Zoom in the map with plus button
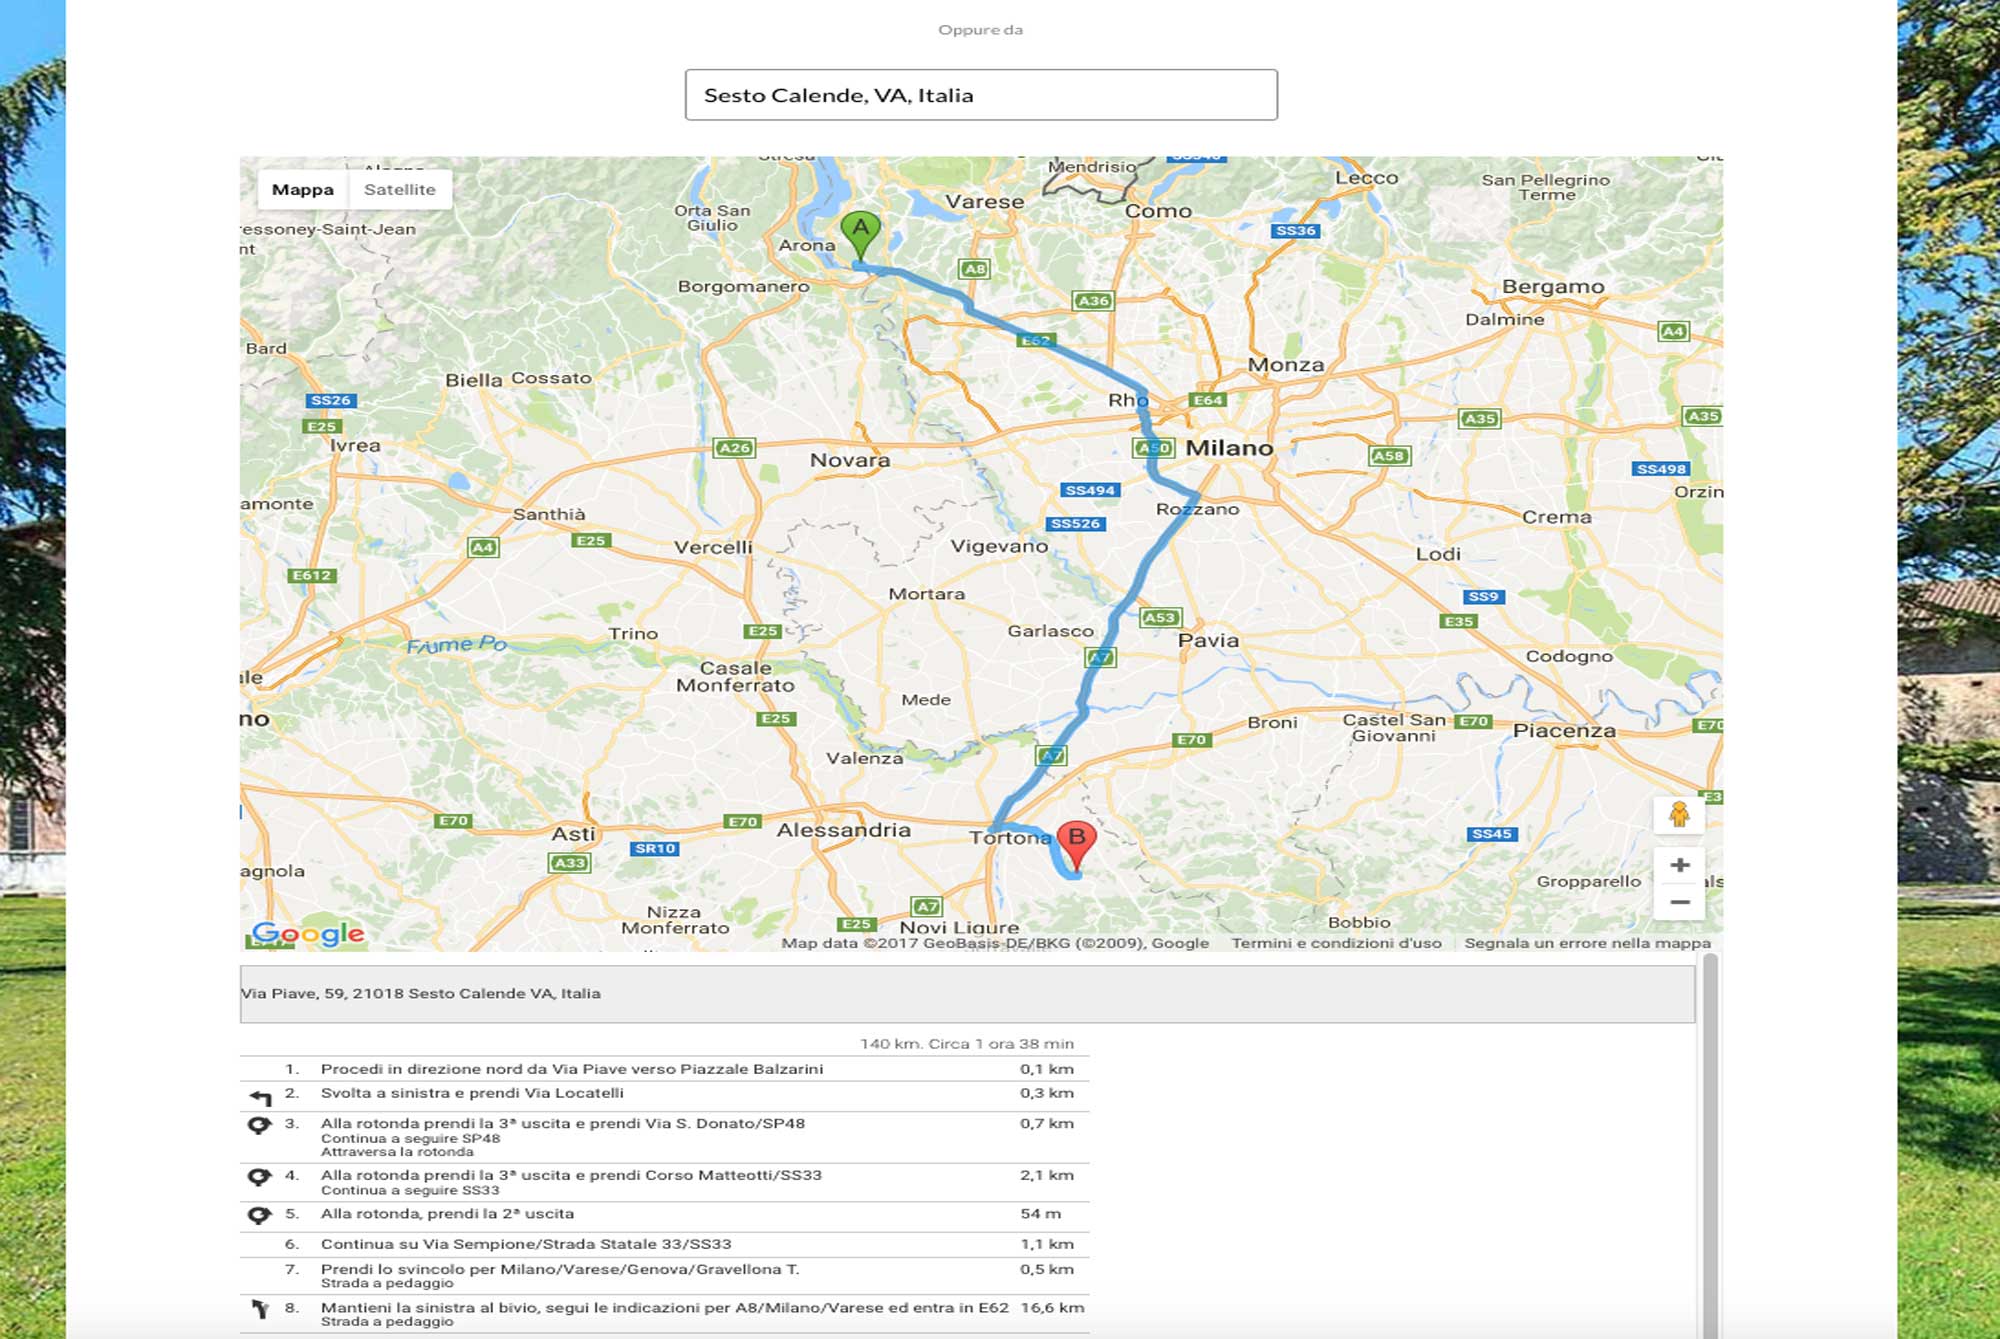The height and width of the screenshot is (1339, 2000). 1679,865
